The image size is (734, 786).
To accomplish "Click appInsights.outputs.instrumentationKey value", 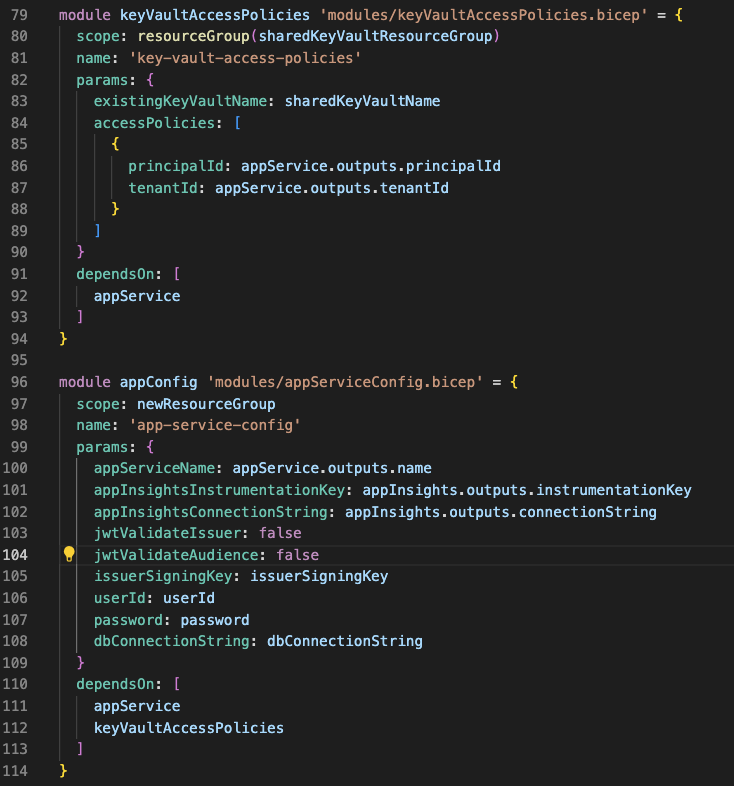I will (x=526, y=490).
